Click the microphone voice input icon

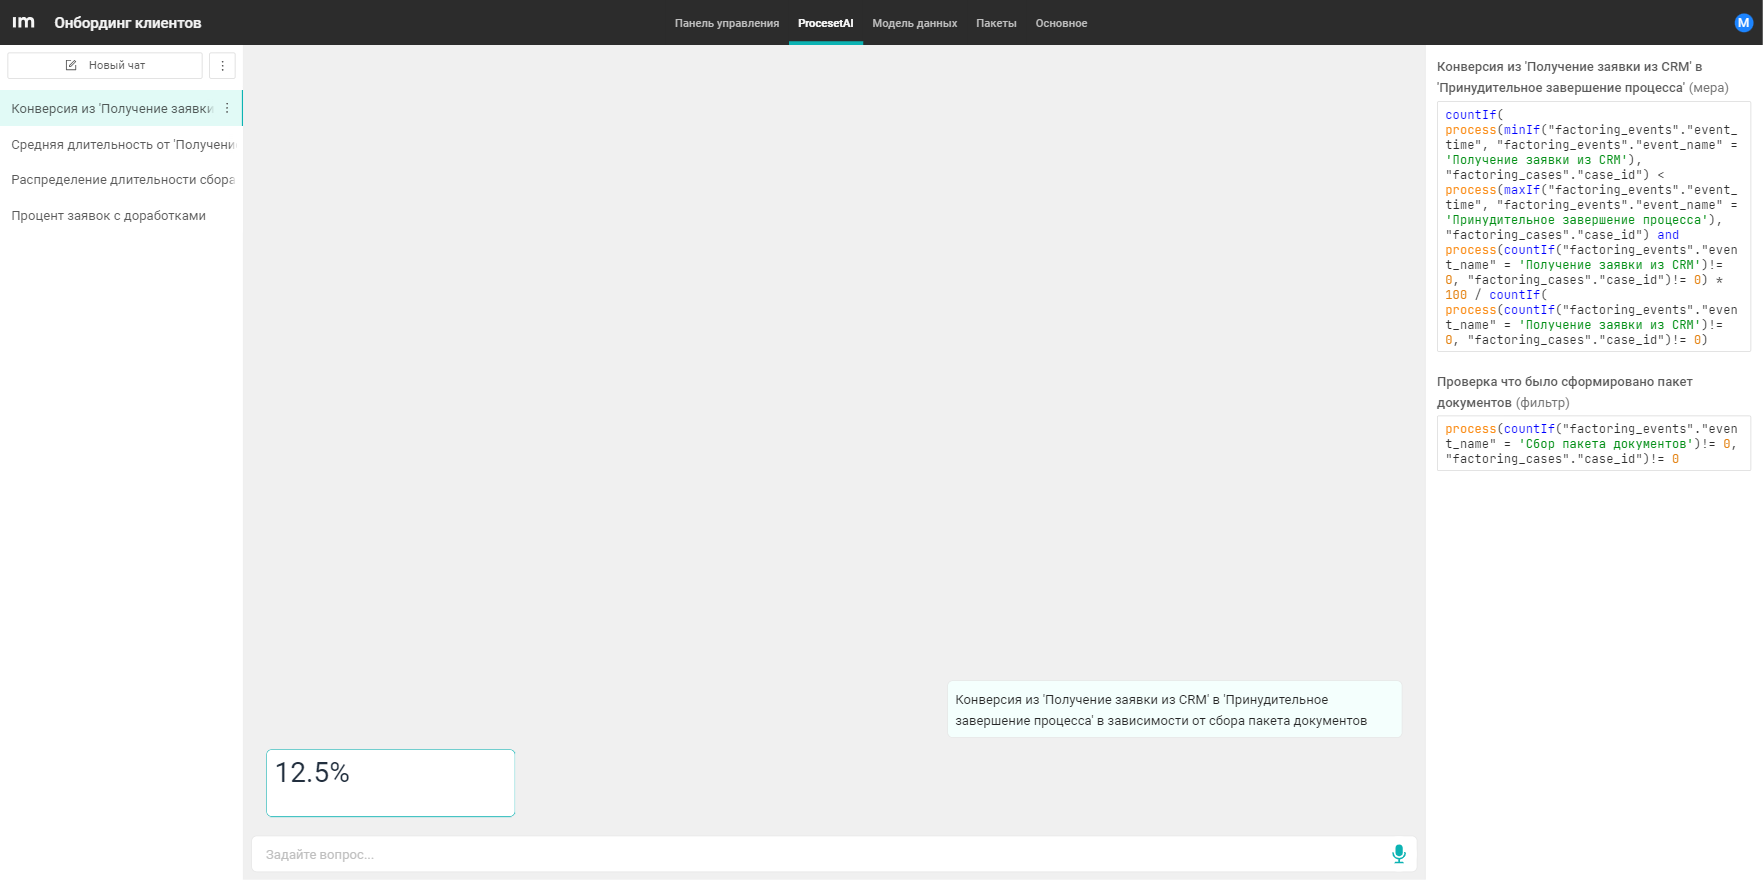point(1398,854)
